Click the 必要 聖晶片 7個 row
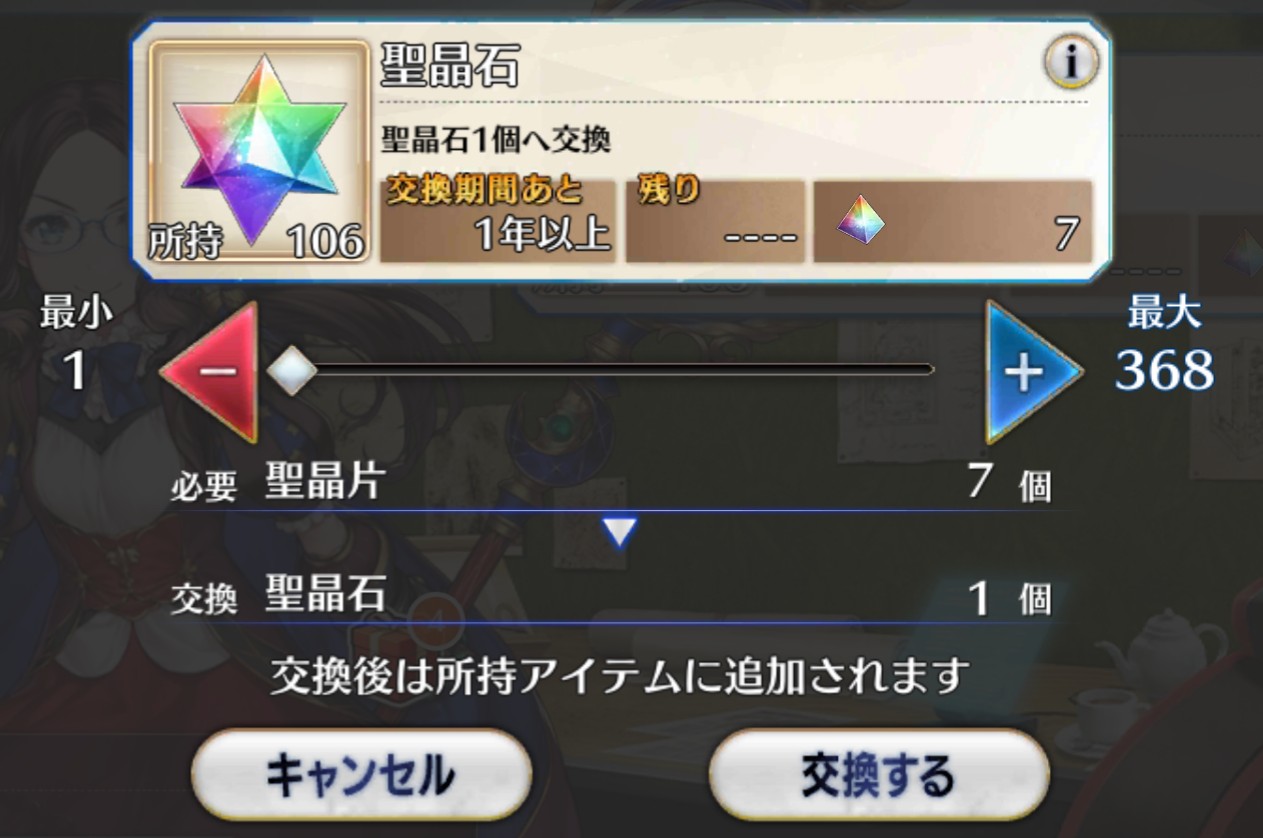Viewport: 1263px width, 838px height. 612,484
